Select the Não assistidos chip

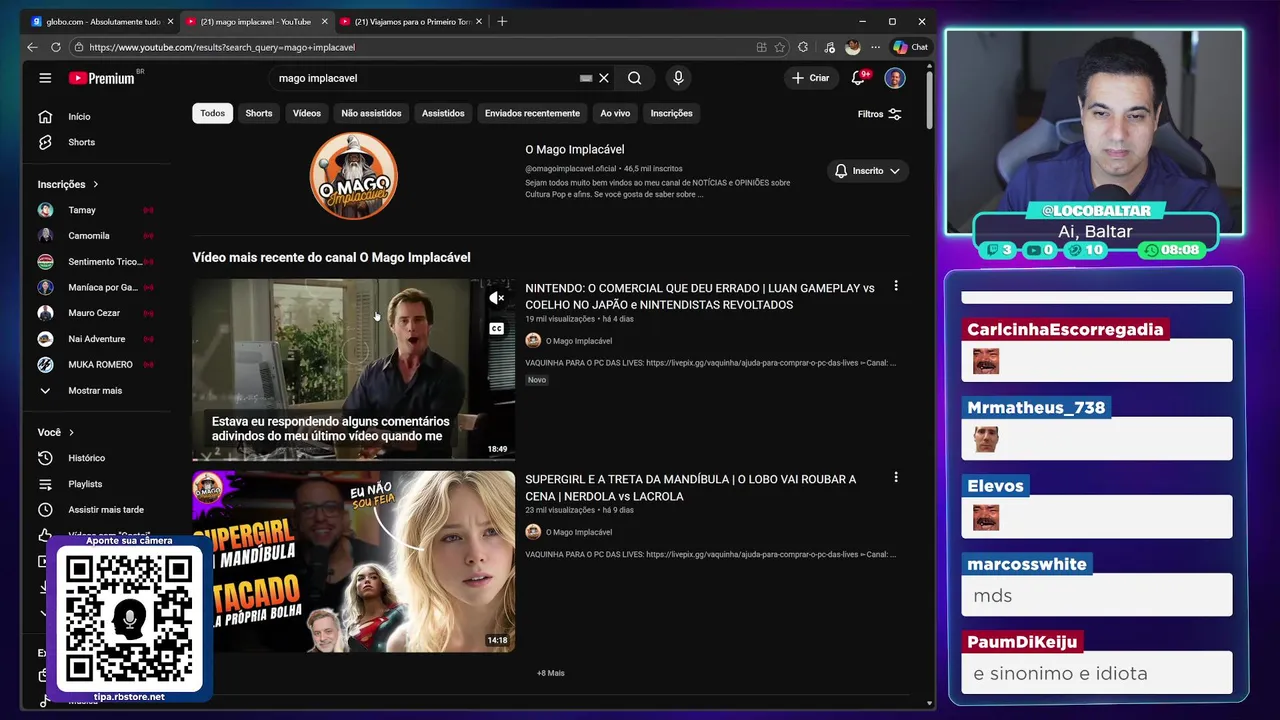pyautogui.click(x=371, y=113)
